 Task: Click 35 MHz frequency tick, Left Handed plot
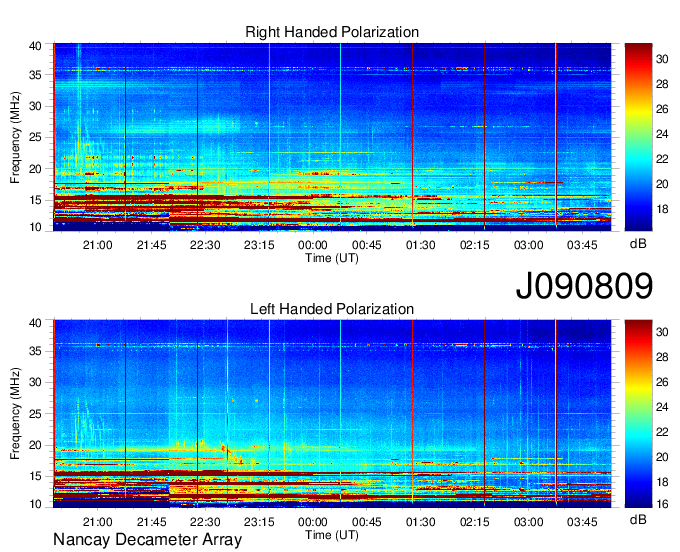coord(35,351)
